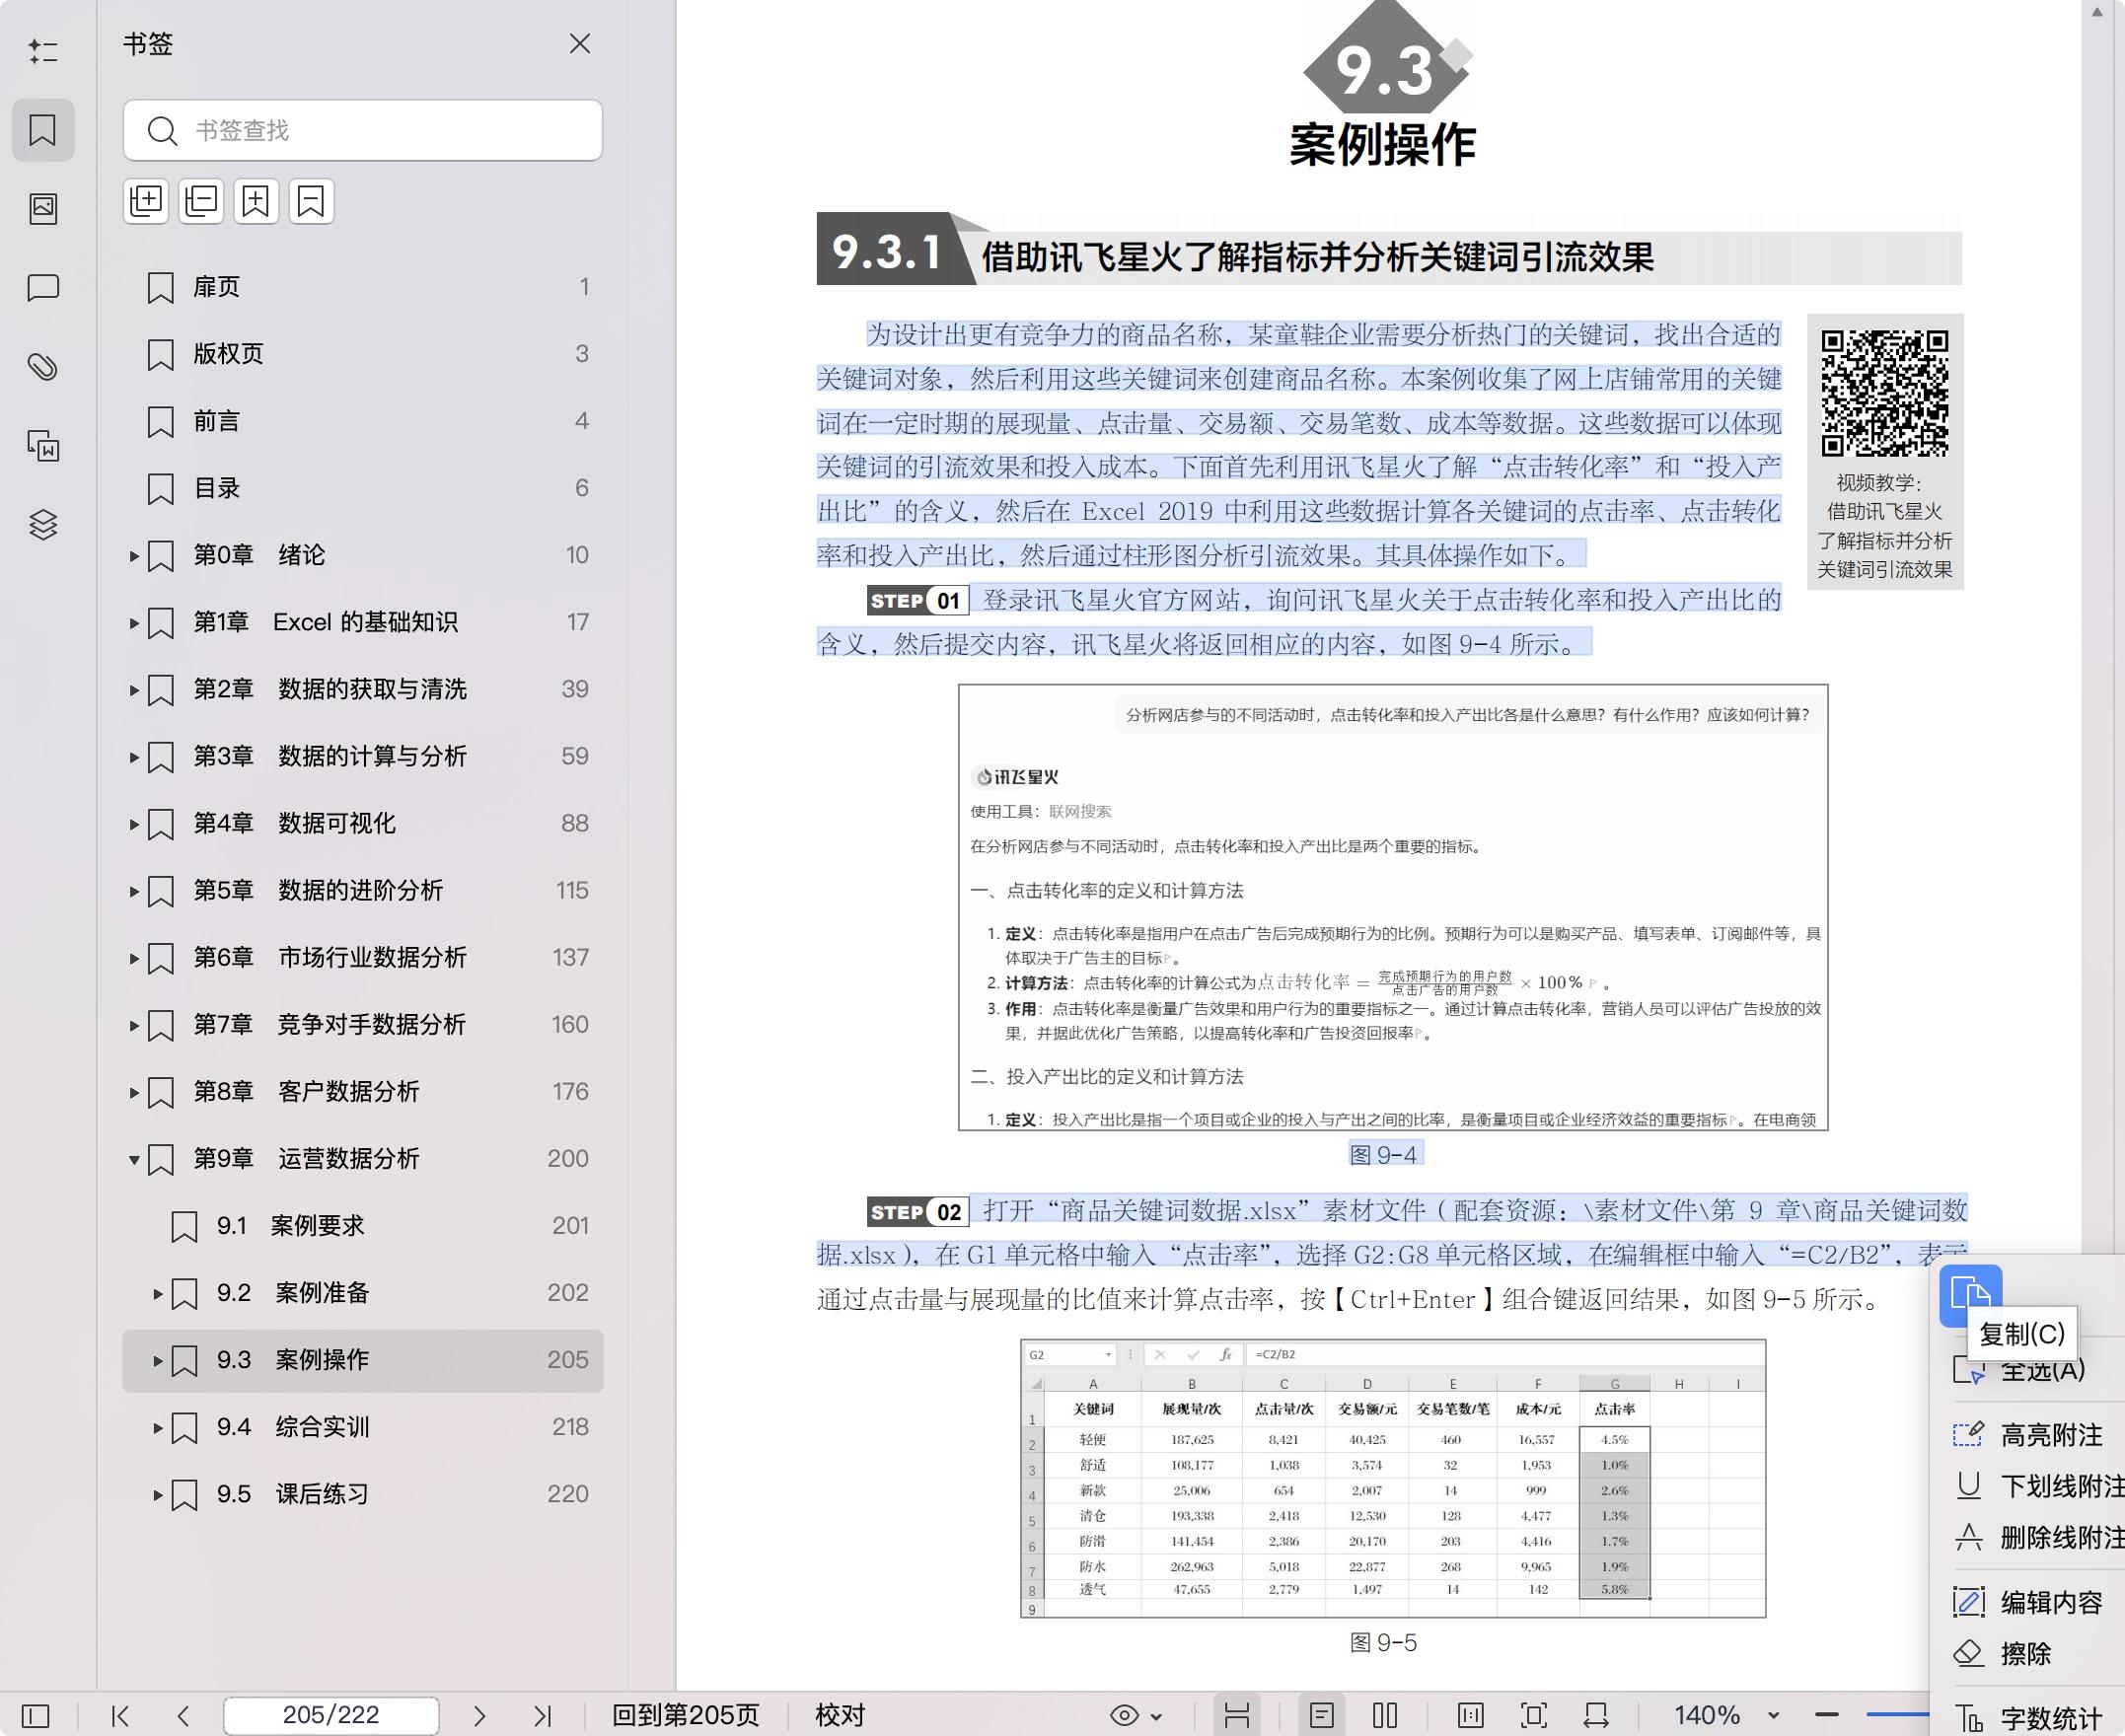This screenshot has width=2125, height=1736.
Task: Close the bookmarks panel
Action: click(580, 44)
